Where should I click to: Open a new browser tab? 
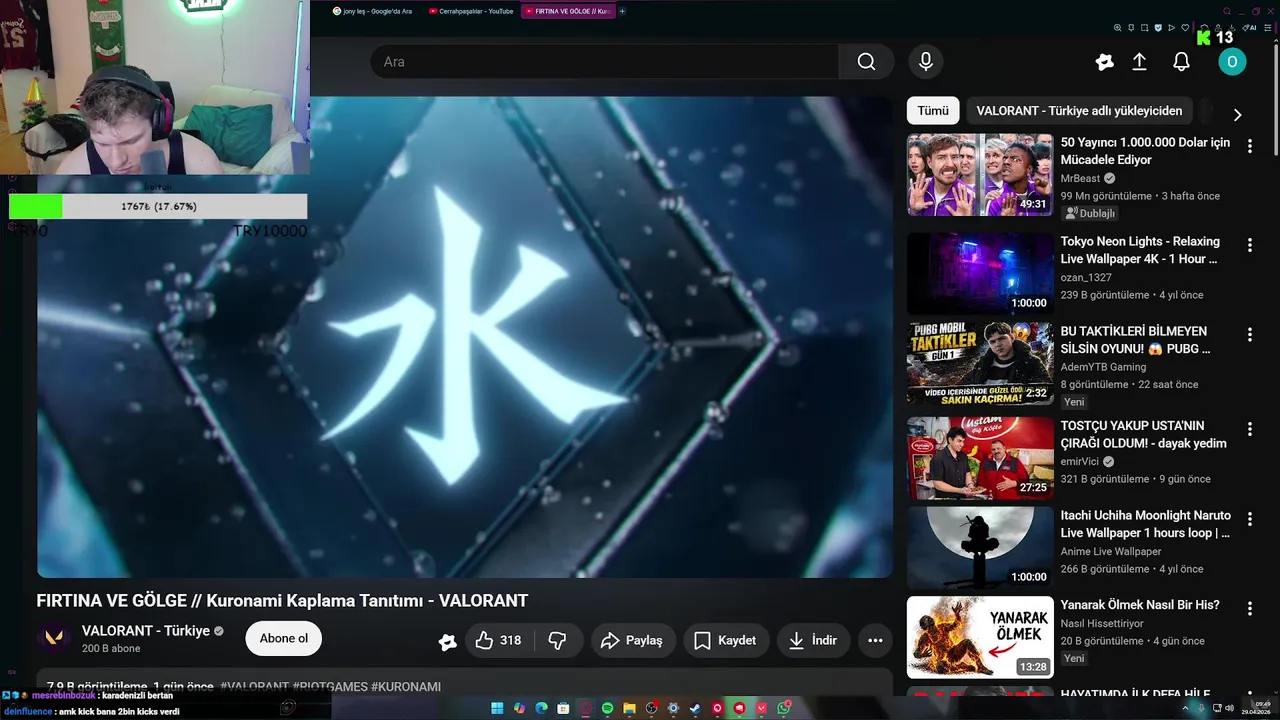[622, 11]
